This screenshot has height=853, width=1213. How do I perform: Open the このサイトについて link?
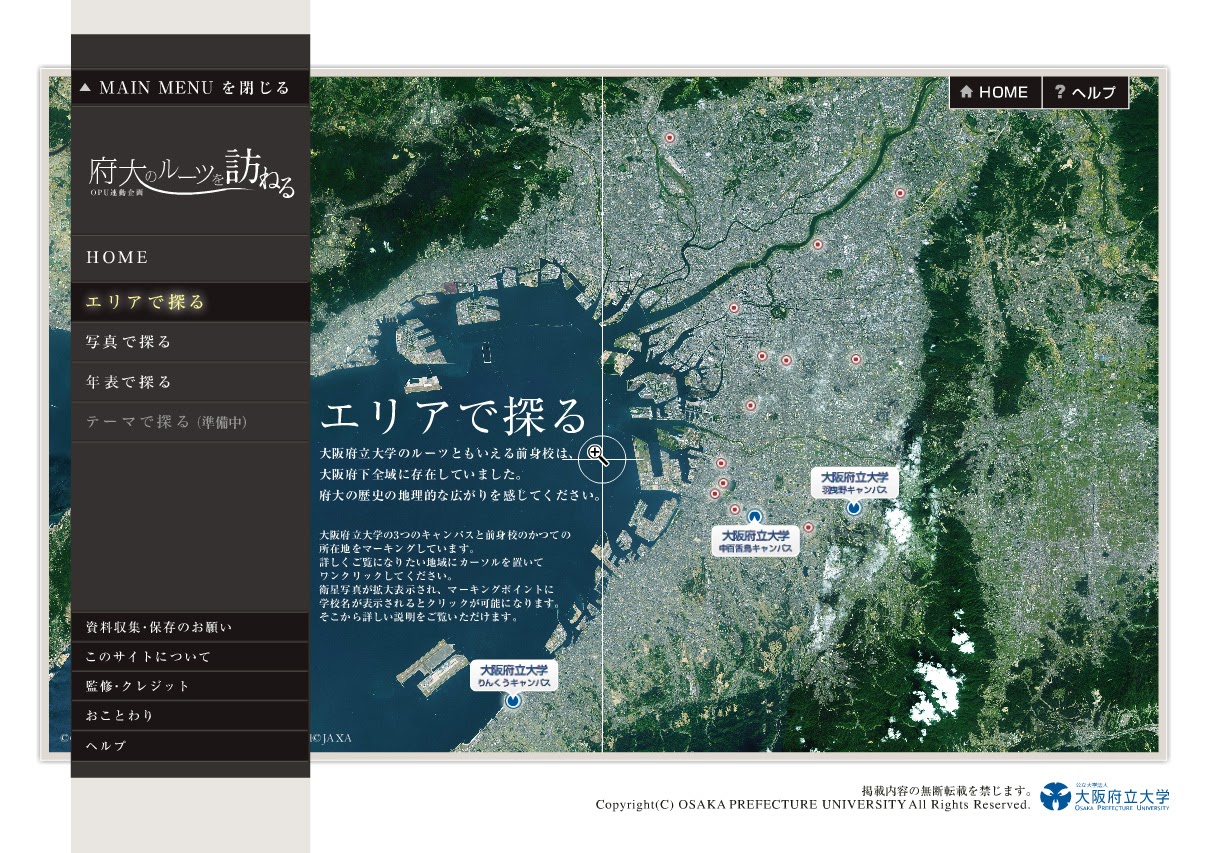189,656
